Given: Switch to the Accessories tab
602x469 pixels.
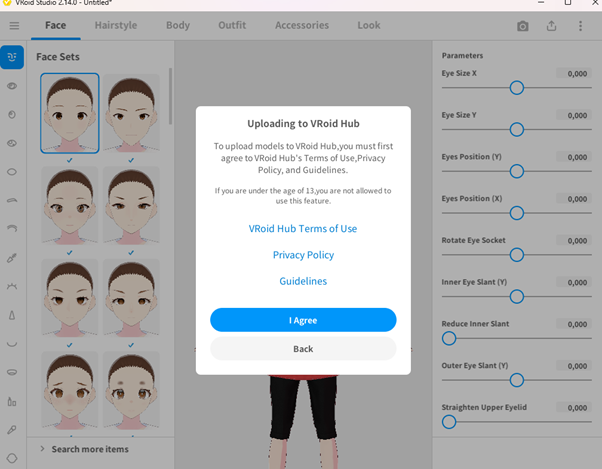Looking at the screenshot, I should 302,25.
